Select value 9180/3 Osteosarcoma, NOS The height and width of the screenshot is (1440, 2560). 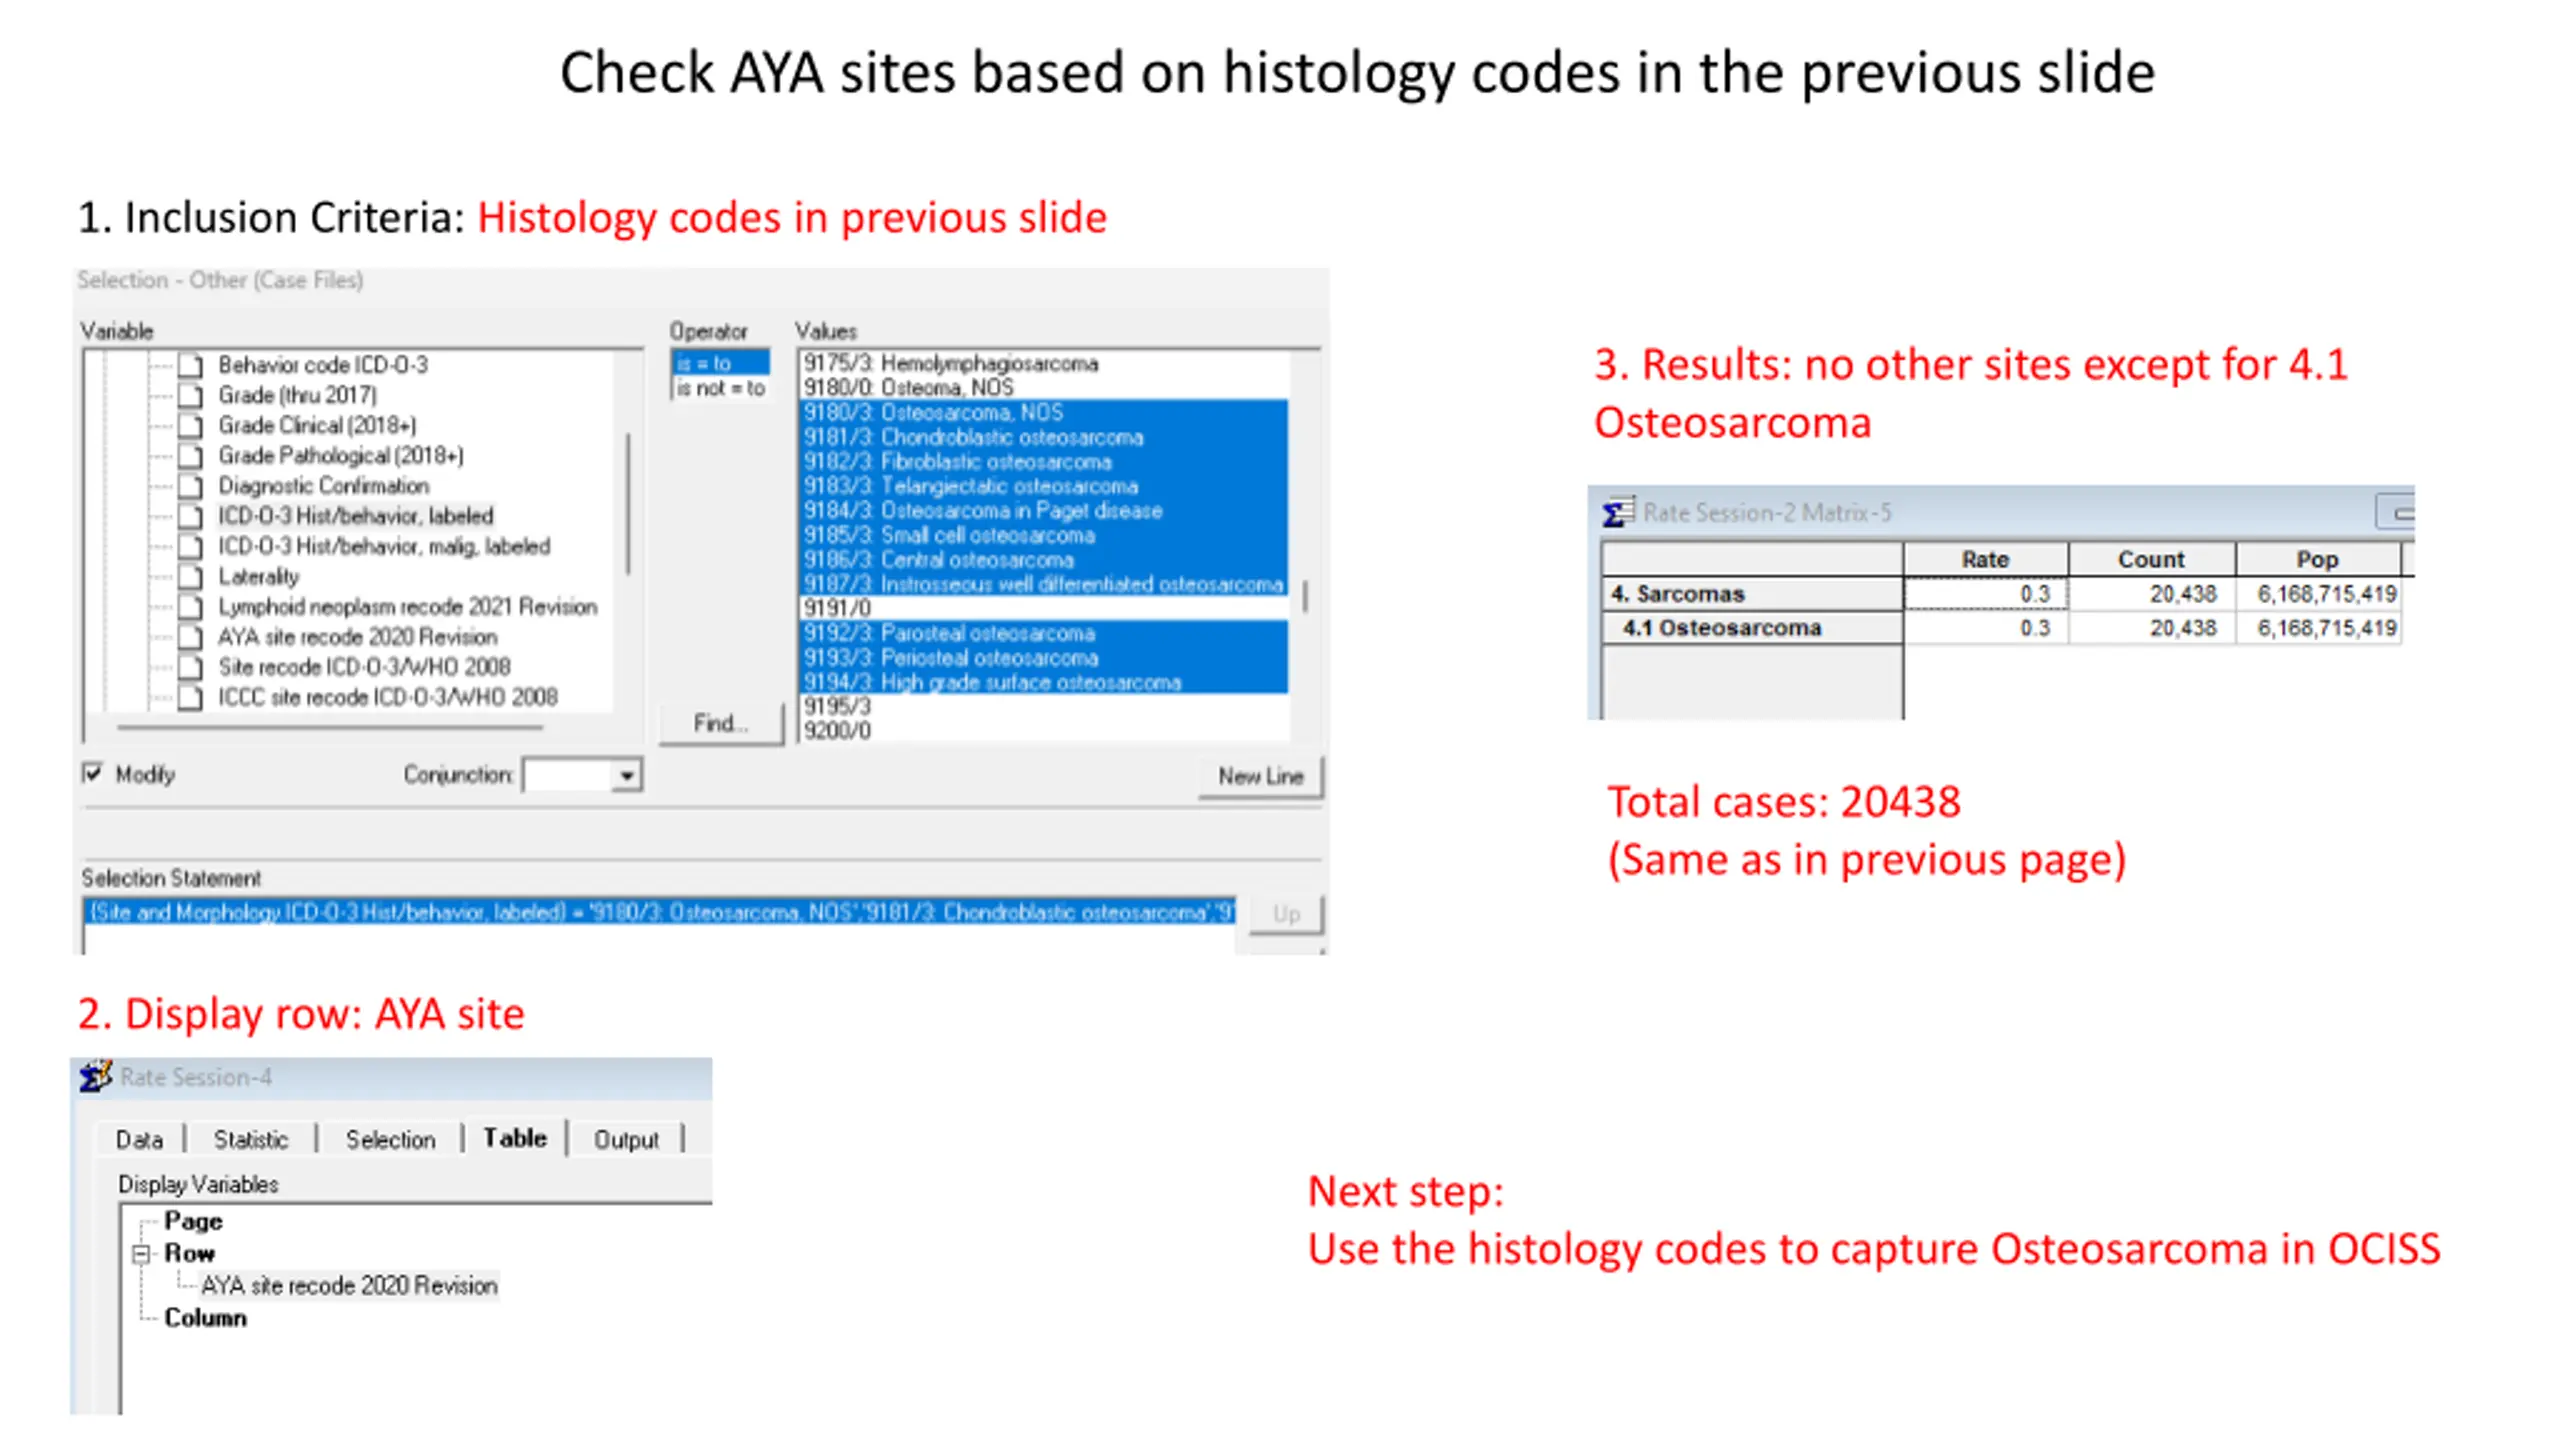(x=1043, y=412)
